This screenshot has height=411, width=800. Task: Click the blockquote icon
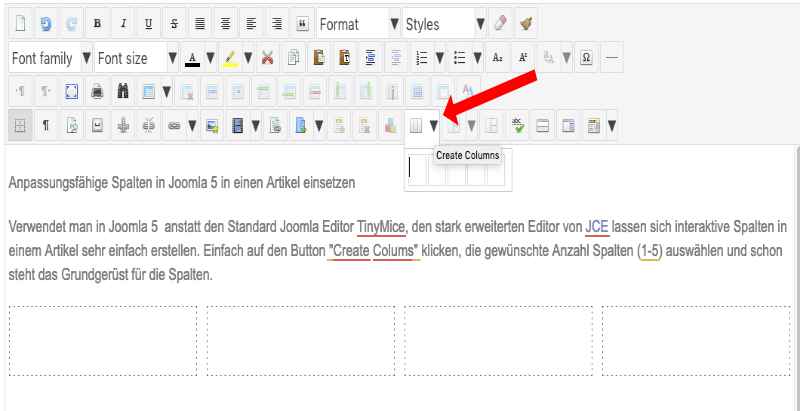click(304, 22)
